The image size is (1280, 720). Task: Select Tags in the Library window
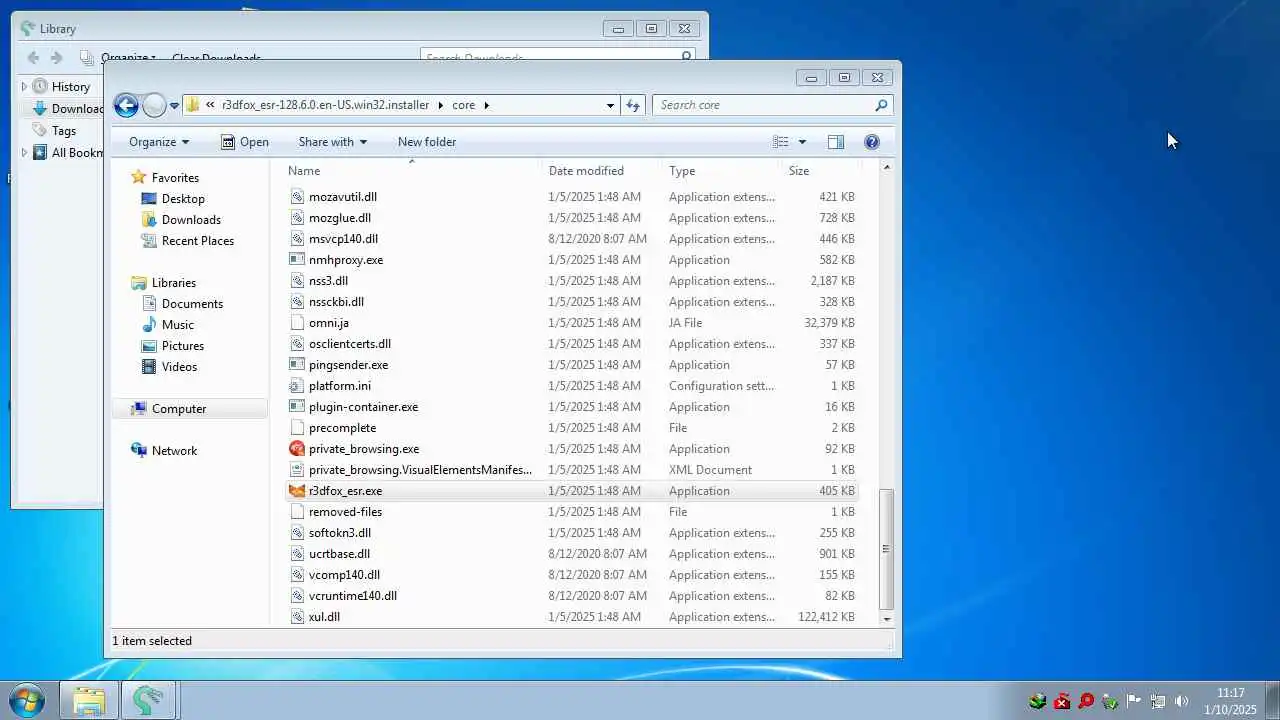[x=64, y=131]
